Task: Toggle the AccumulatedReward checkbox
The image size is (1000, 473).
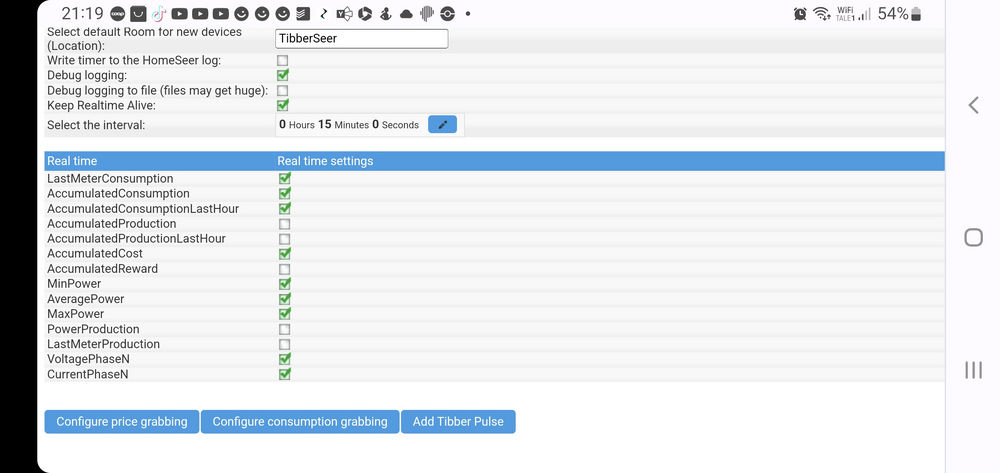Action: tap(285, 269)
